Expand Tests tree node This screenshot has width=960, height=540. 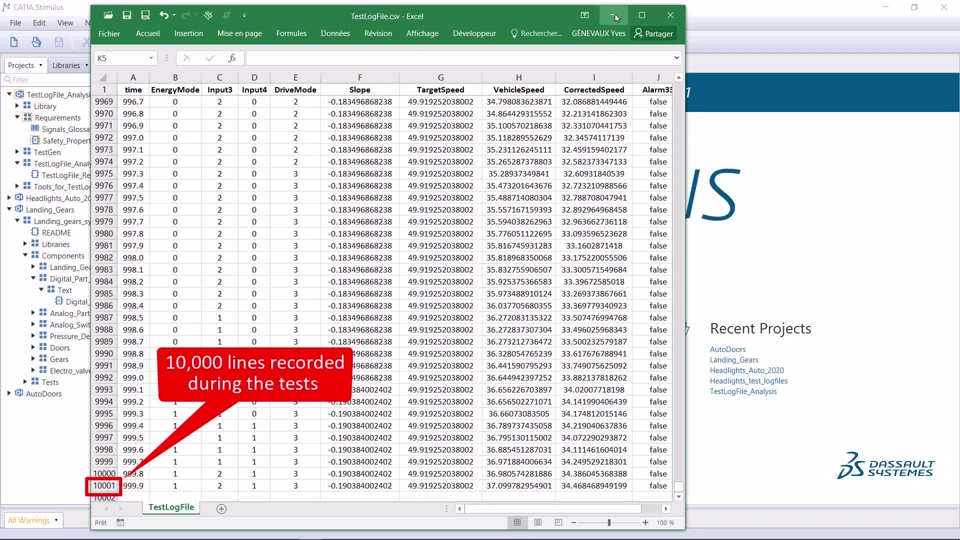pyautogui.click(x=25, y=382)
